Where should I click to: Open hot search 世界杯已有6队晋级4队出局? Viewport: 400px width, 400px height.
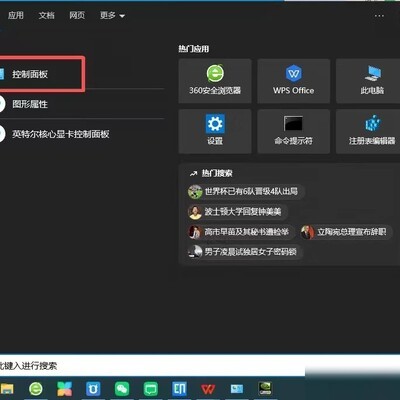point(246,192)
